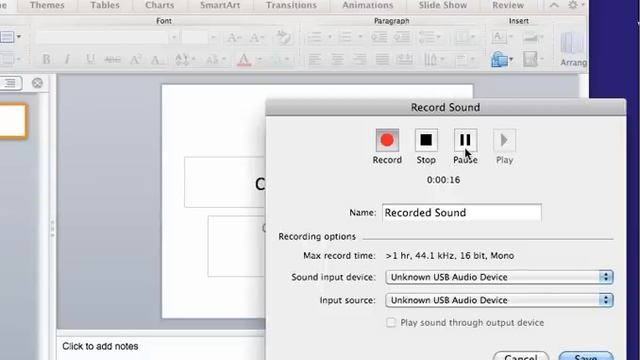Click the Play button in Record Sound
640x360 pixels.
(x=504, y=140)
